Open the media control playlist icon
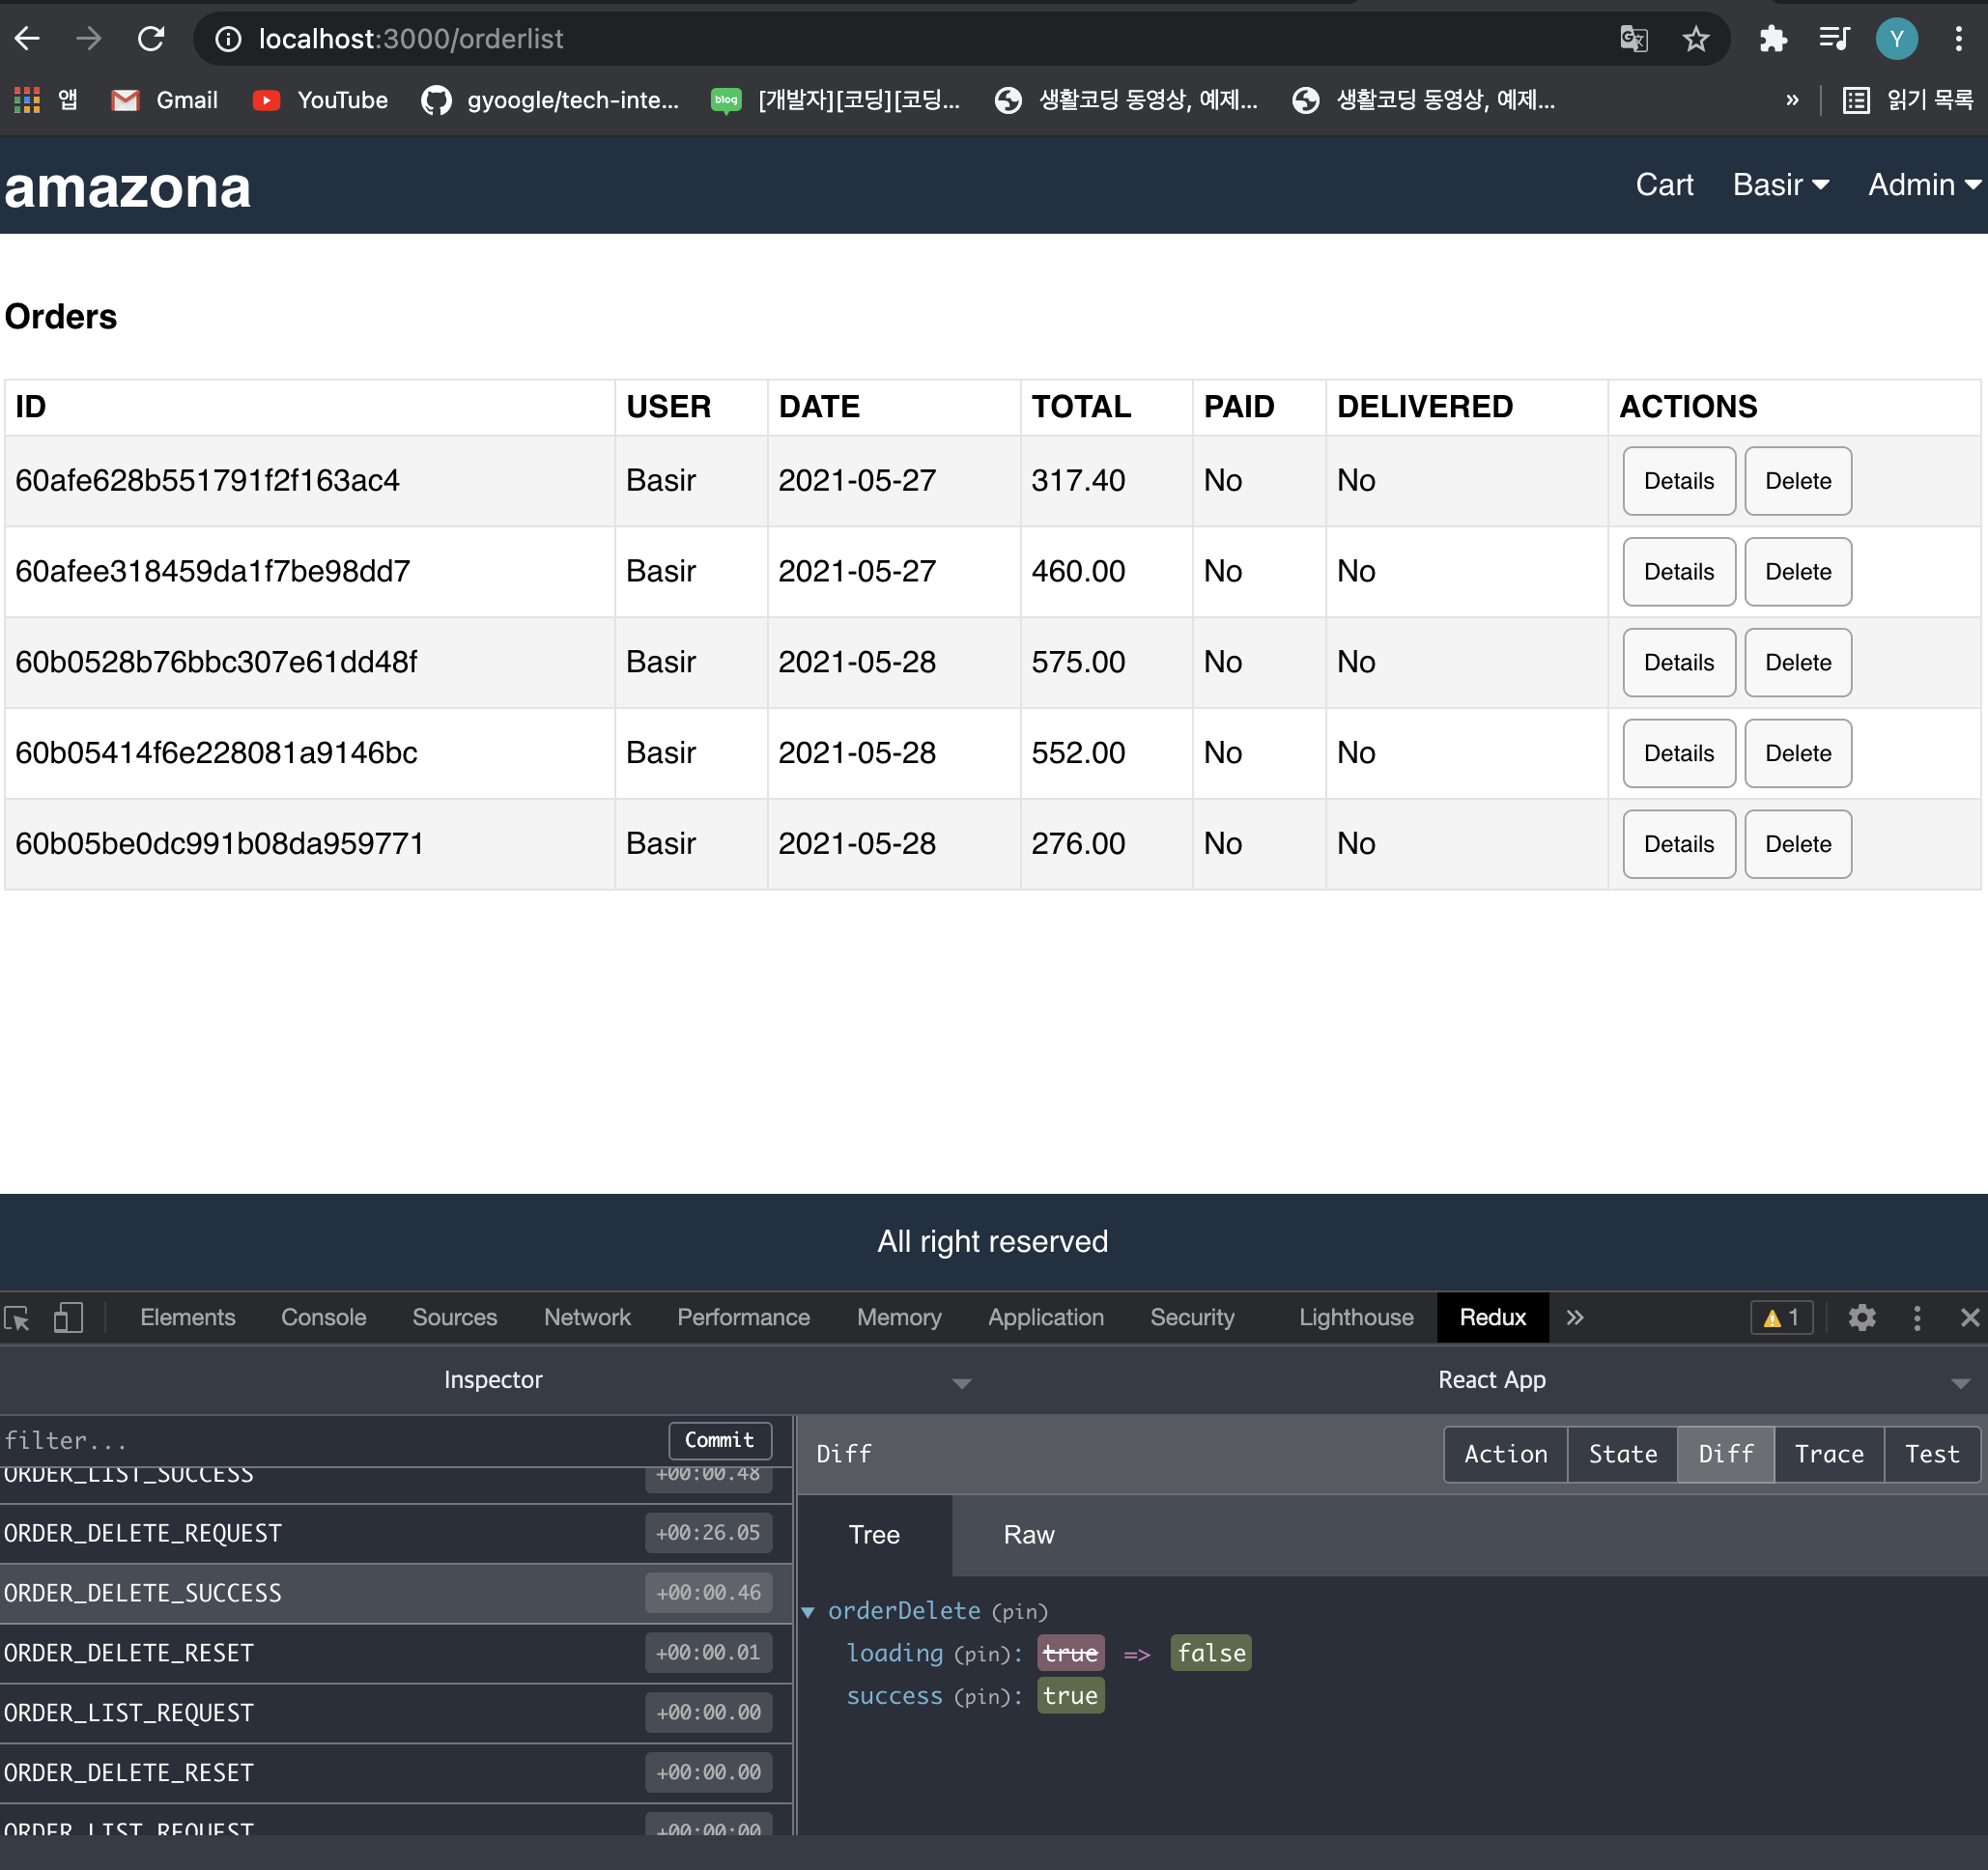 pyautogui.click(x=1834, y=39)
